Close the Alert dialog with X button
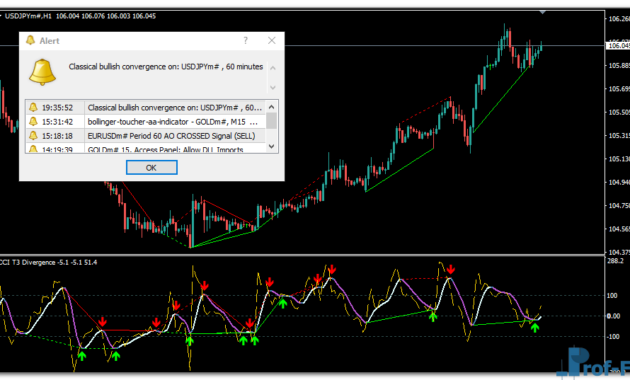This screenshot has height=380, width=630. click(x=272, y=41)
